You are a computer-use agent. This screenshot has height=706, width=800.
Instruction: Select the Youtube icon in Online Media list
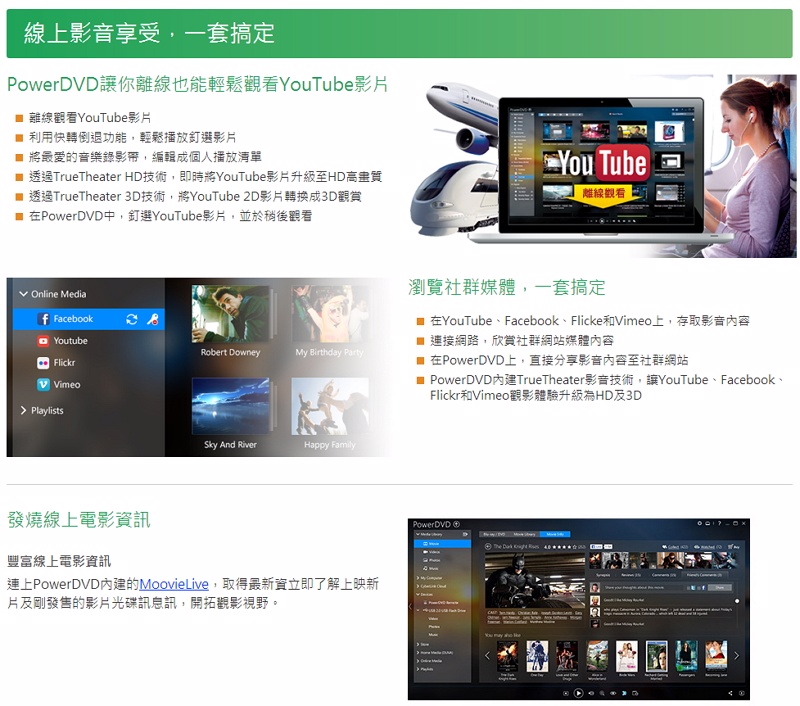point(43,341)
